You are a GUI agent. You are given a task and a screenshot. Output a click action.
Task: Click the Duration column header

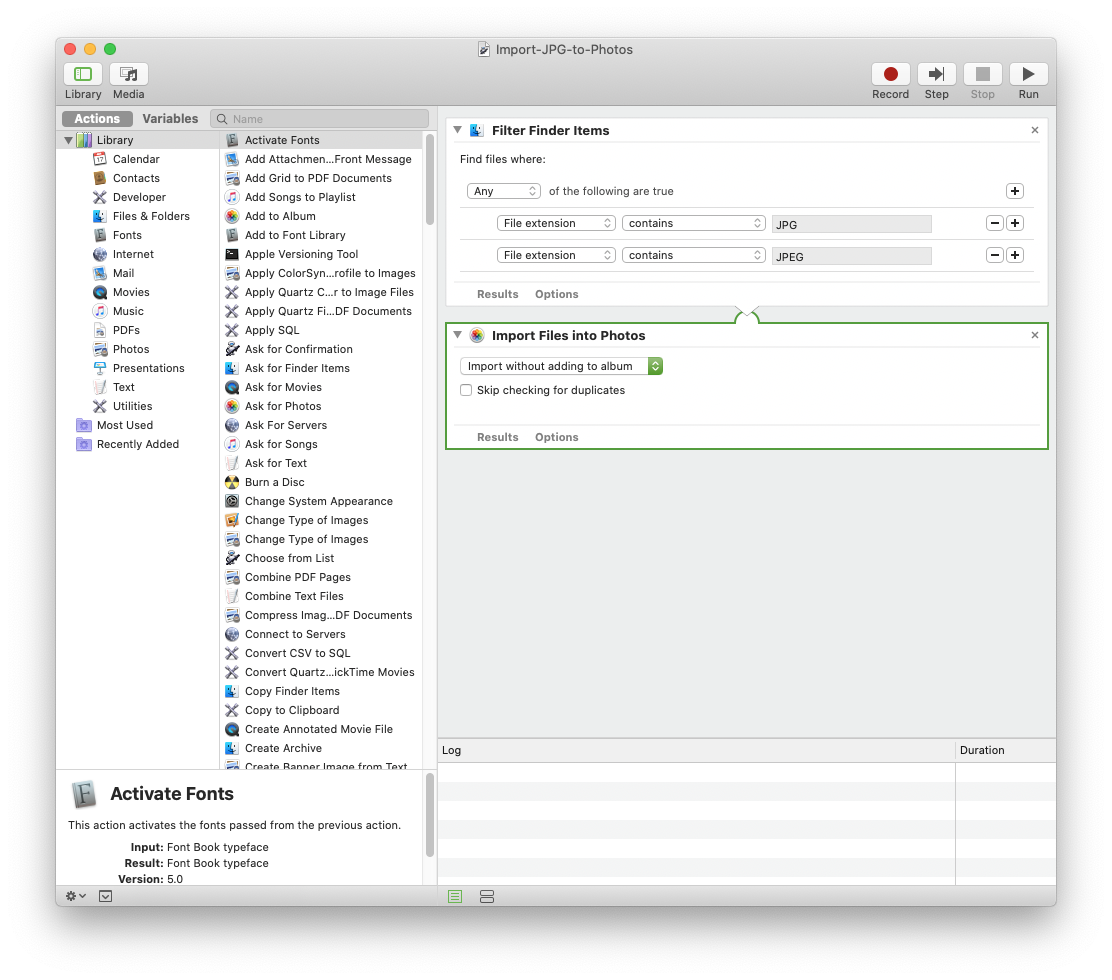point(1005,750)
